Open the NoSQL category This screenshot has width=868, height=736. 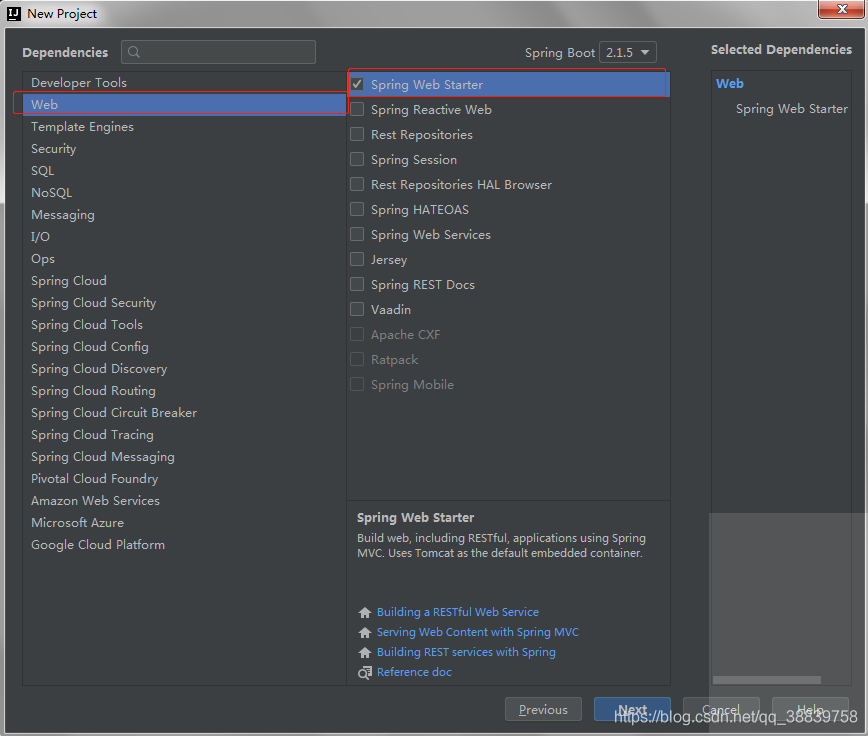click(x=184, y=193)
